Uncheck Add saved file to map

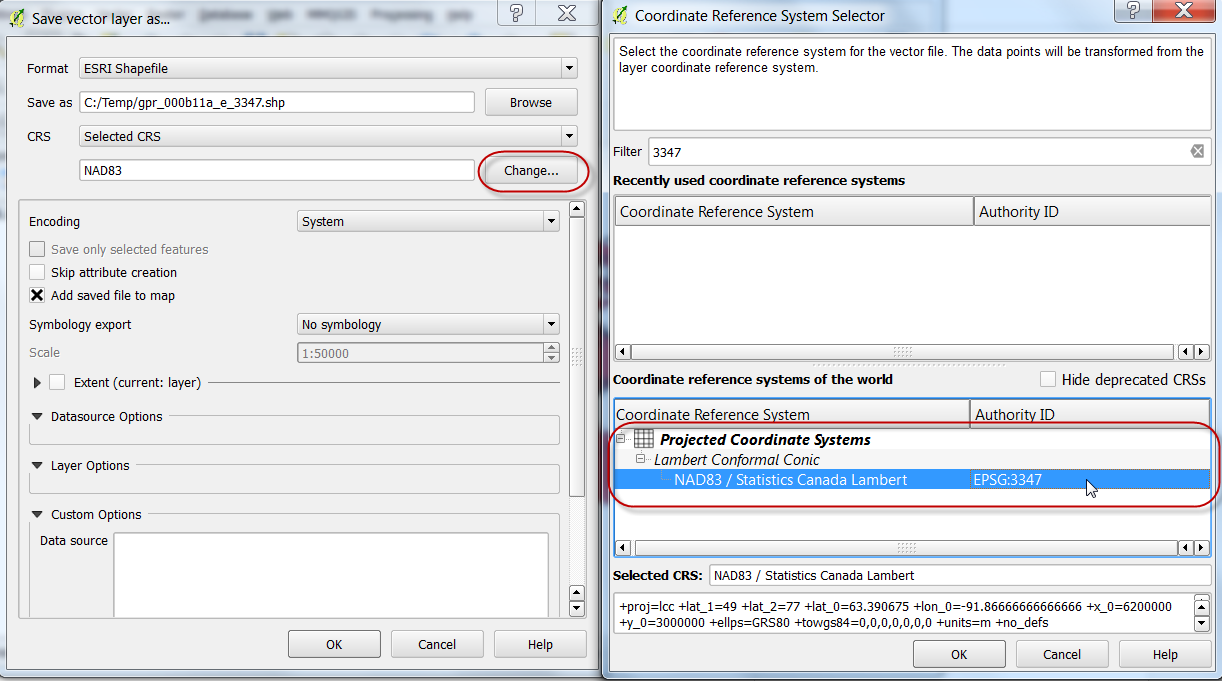pos(37,295)
